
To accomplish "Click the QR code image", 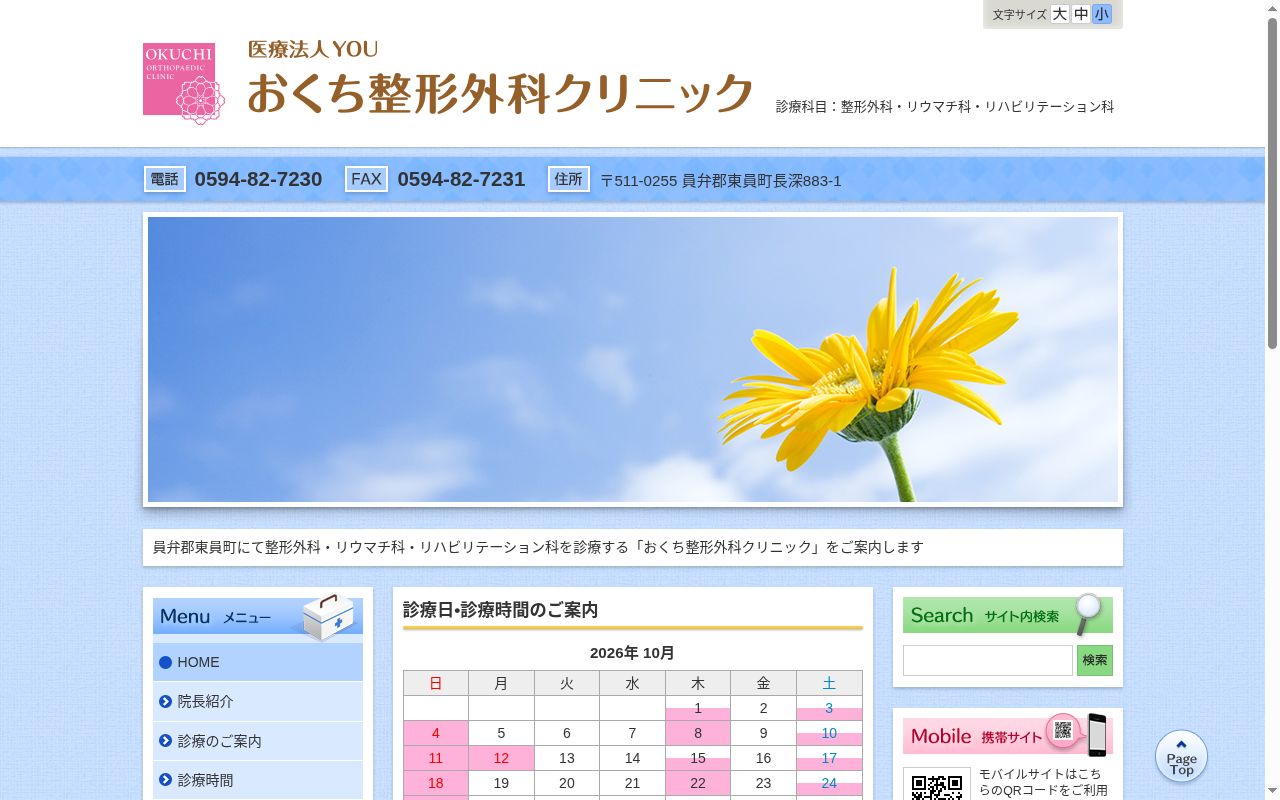I will (937, 784).
